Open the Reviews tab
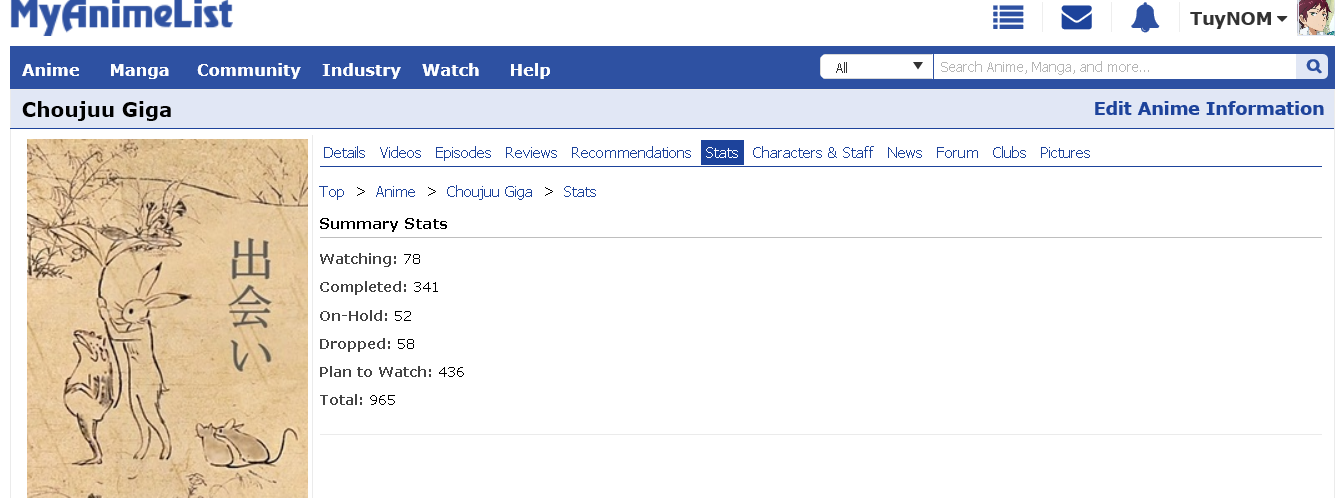The height and width of the screenshot is (498, 1342). point(531,153)
